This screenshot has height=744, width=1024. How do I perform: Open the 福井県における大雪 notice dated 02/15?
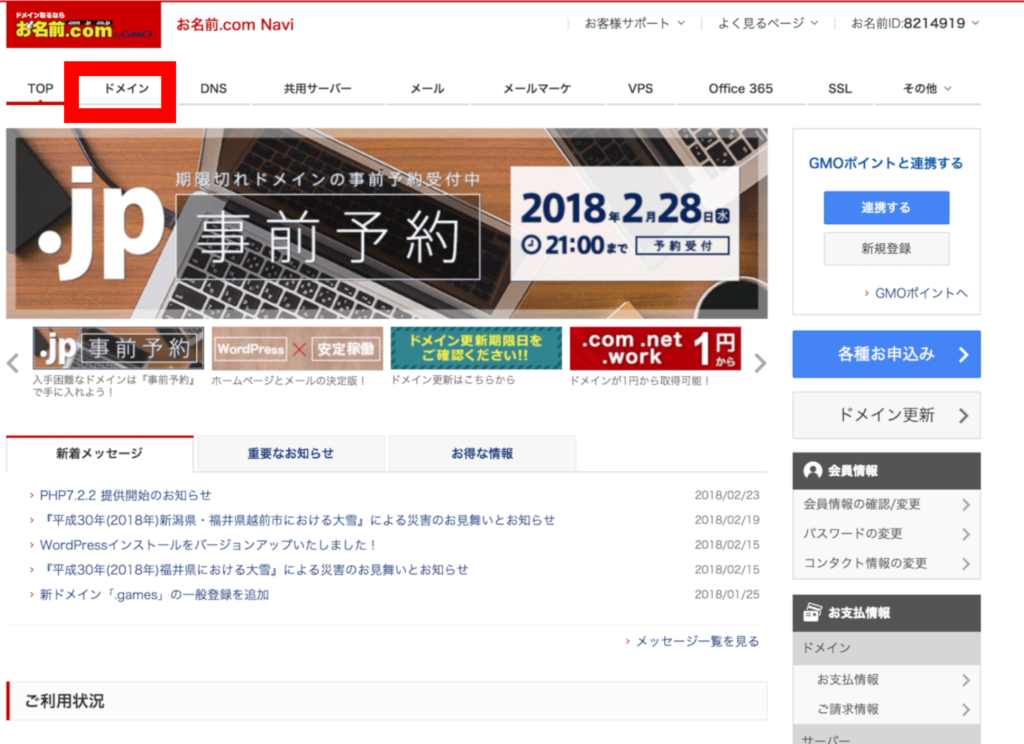coord(254,570)
